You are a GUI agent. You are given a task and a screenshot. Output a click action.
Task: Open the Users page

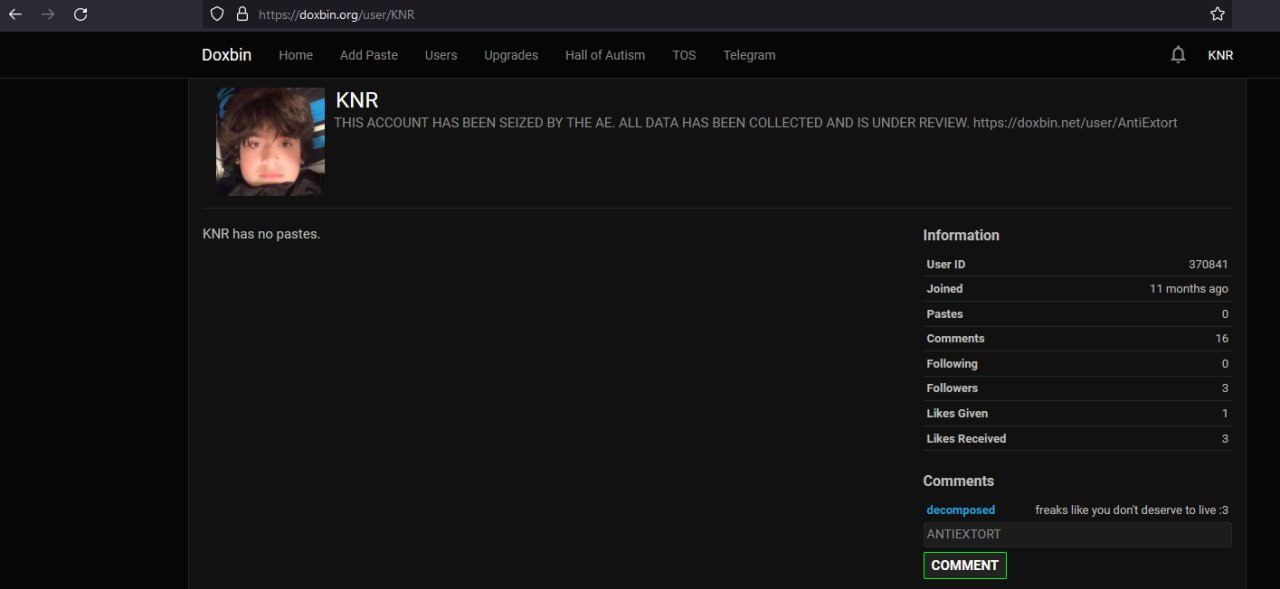tap(441, 55)
